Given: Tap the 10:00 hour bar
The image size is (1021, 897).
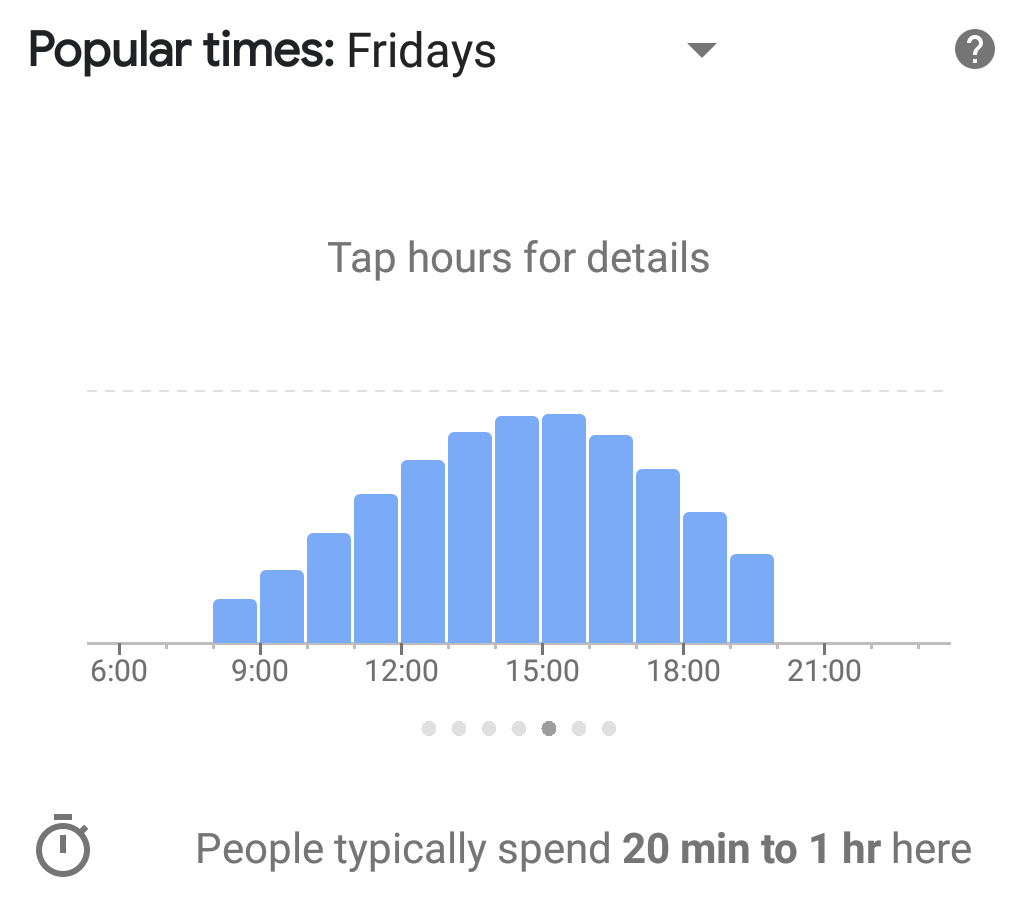Looking at the screenshot, I should (x=329, y=588).
